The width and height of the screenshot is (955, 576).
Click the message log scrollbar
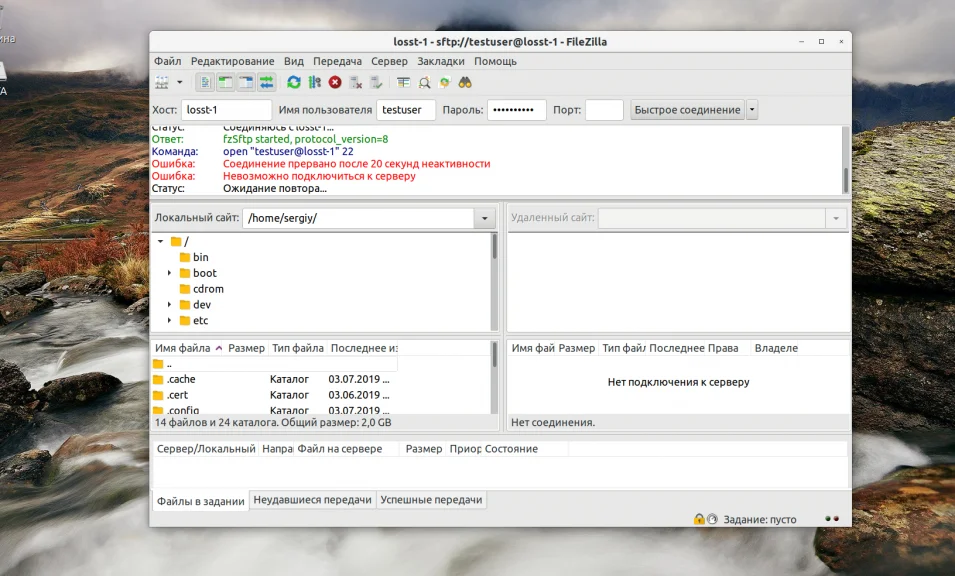pyautogui.click(x=845, y=178)
